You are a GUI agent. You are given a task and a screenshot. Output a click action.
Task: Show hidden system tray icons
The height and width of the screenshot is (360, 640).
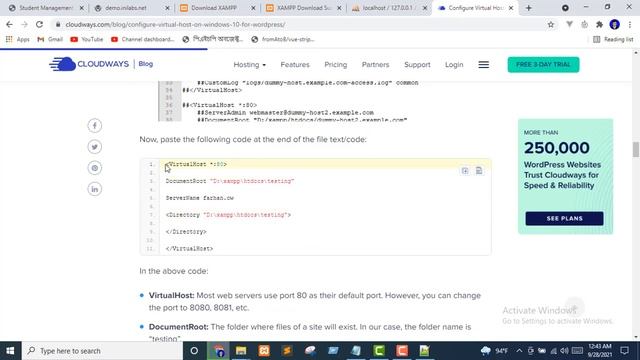click(519, 351)
